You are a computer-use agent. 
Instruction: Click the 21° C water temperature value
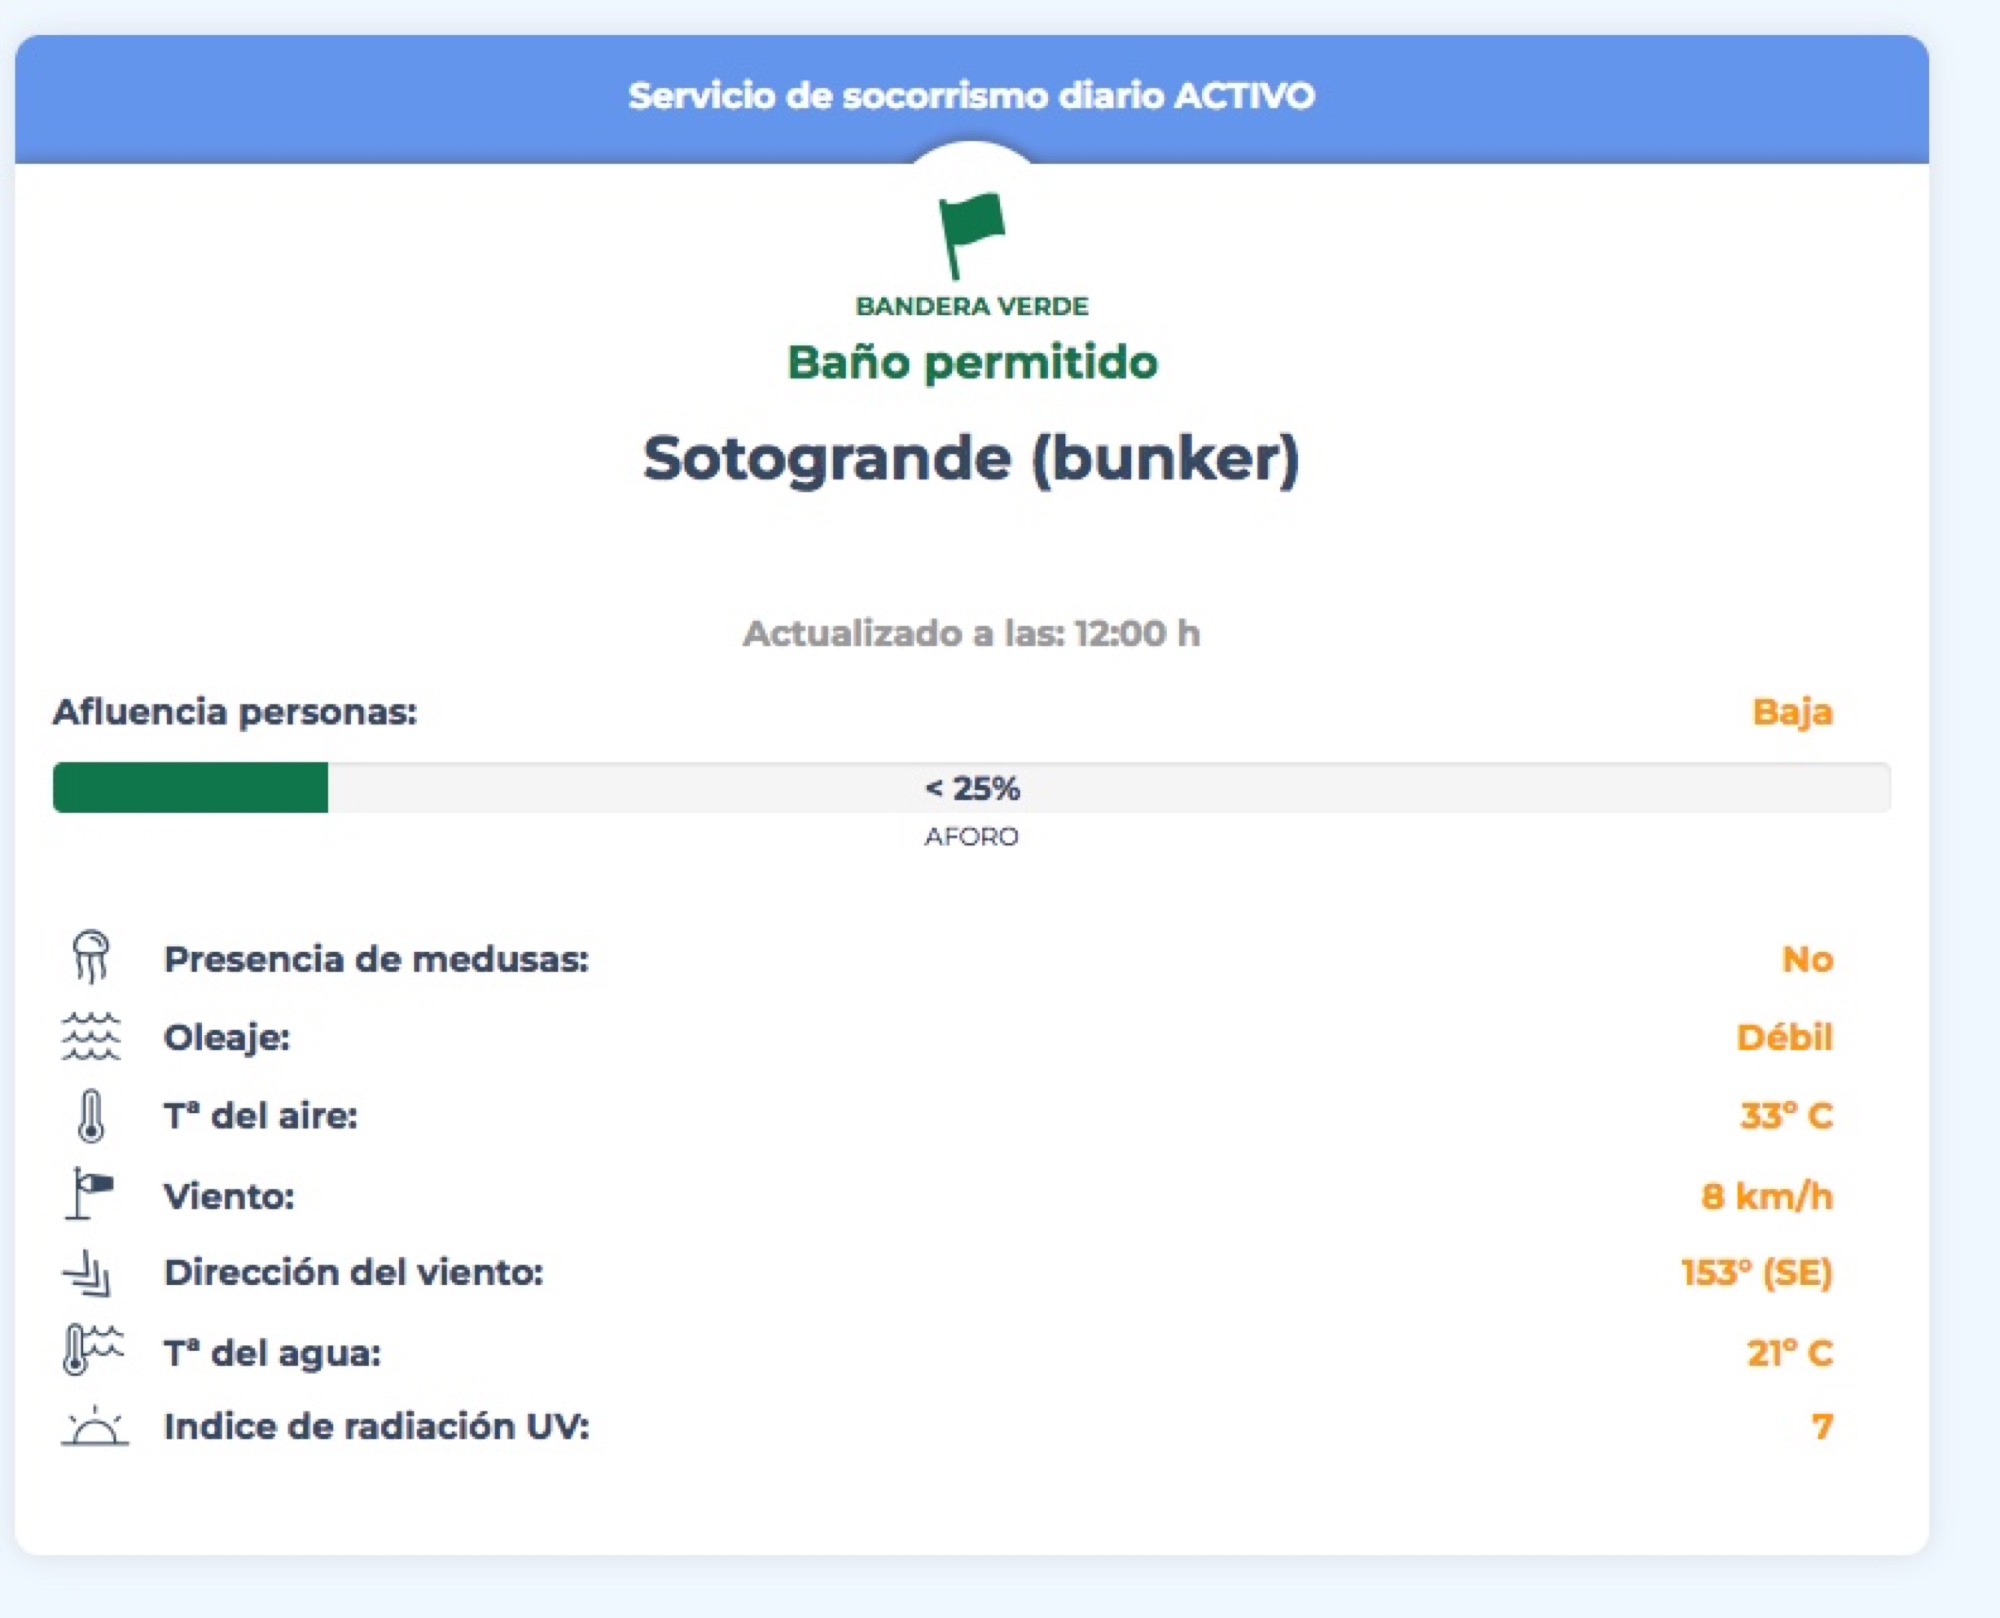pyautogui.click(x=1790, y=1352)
